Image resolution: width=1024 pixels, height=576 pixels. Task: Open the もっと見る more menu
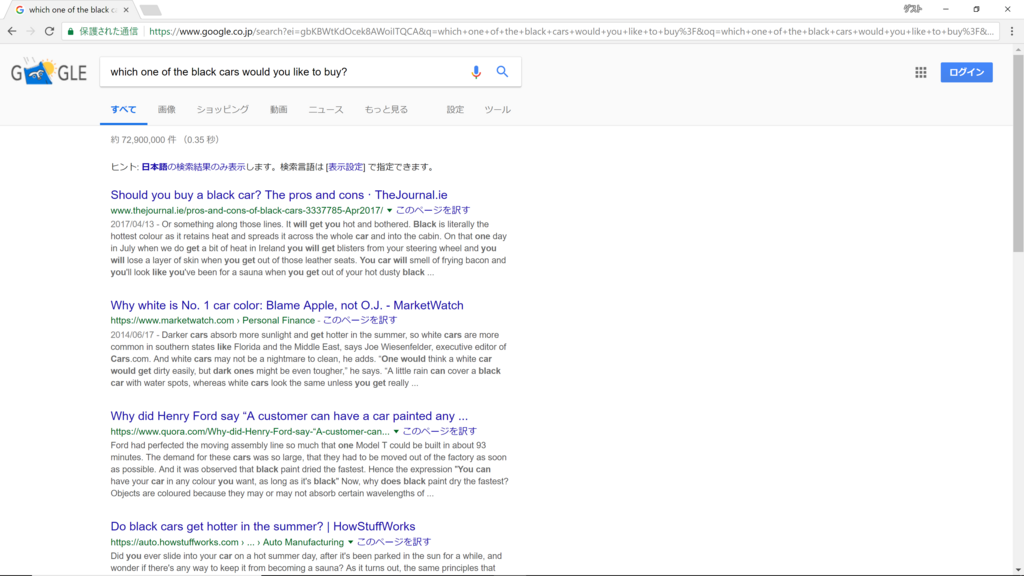point(386,110)
